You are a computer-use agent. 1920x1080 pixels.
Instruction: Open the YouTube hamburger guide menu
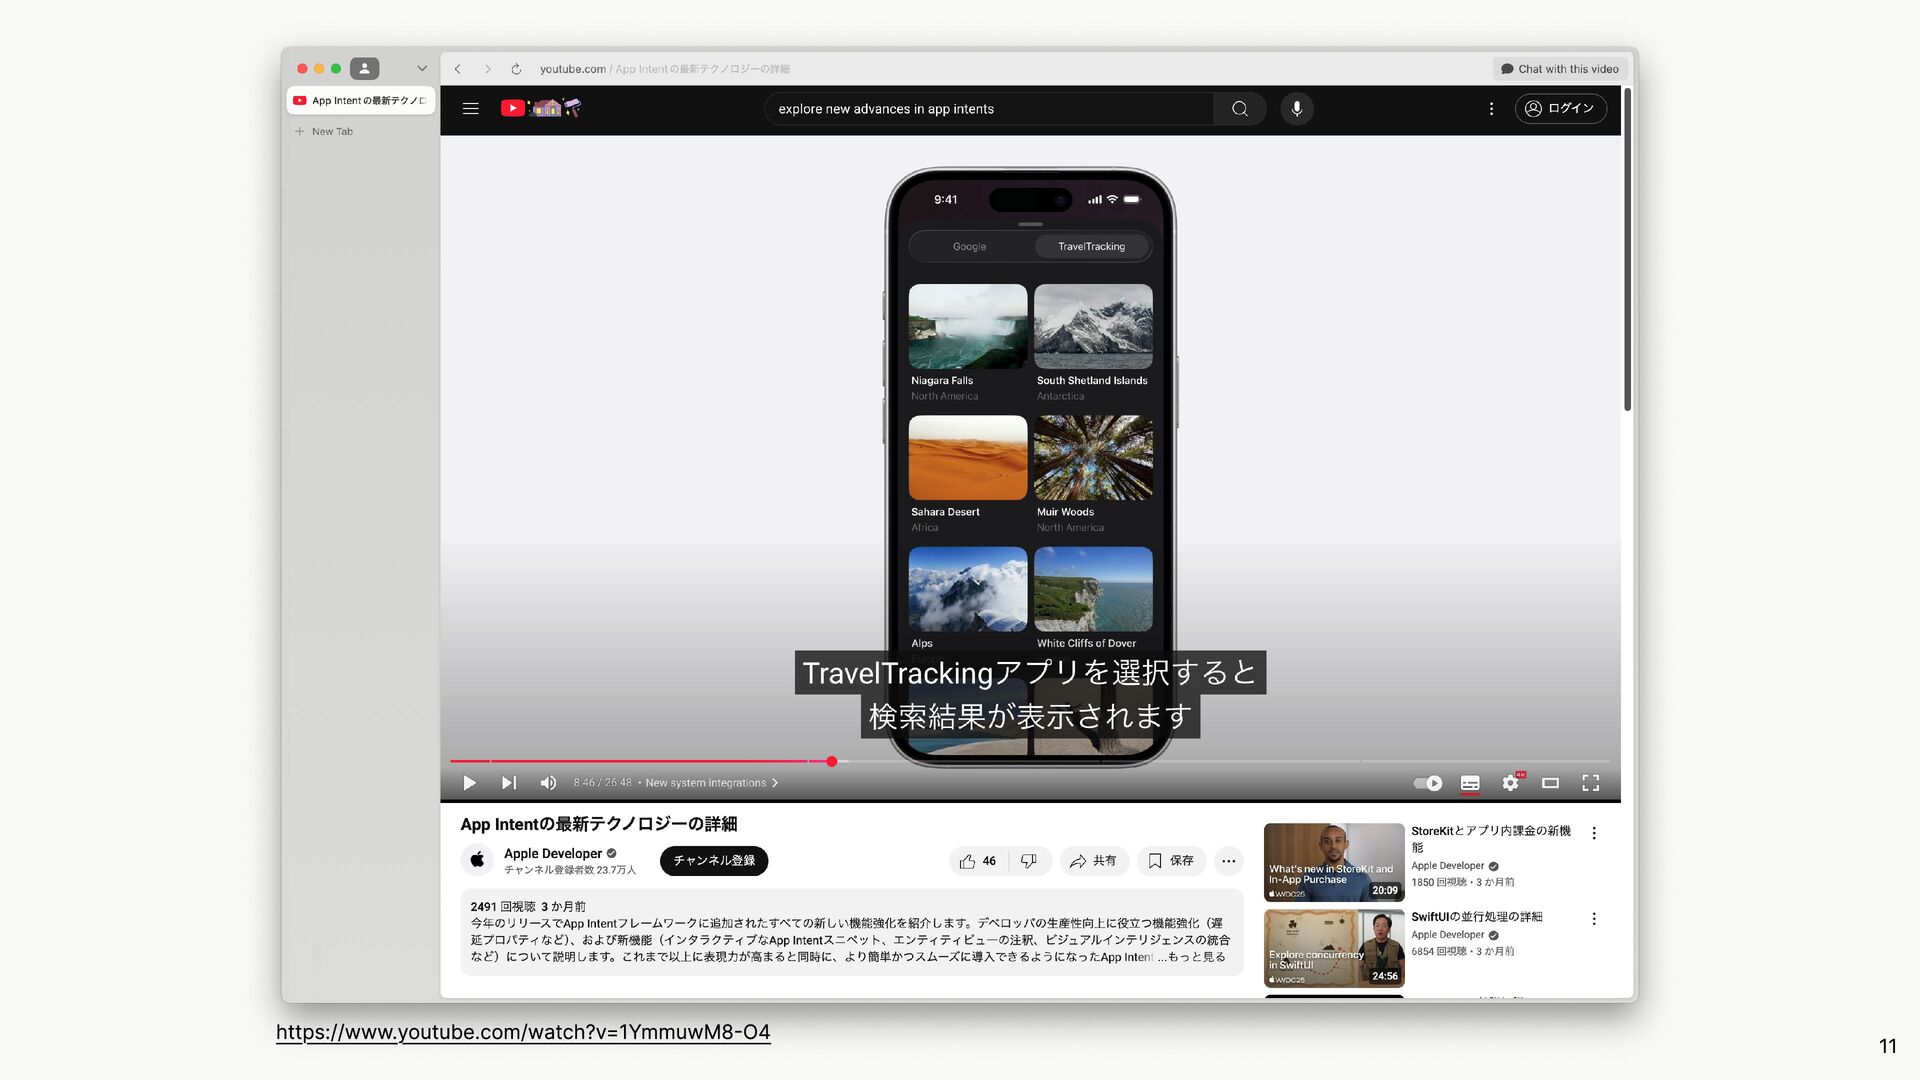coord(470,109)
